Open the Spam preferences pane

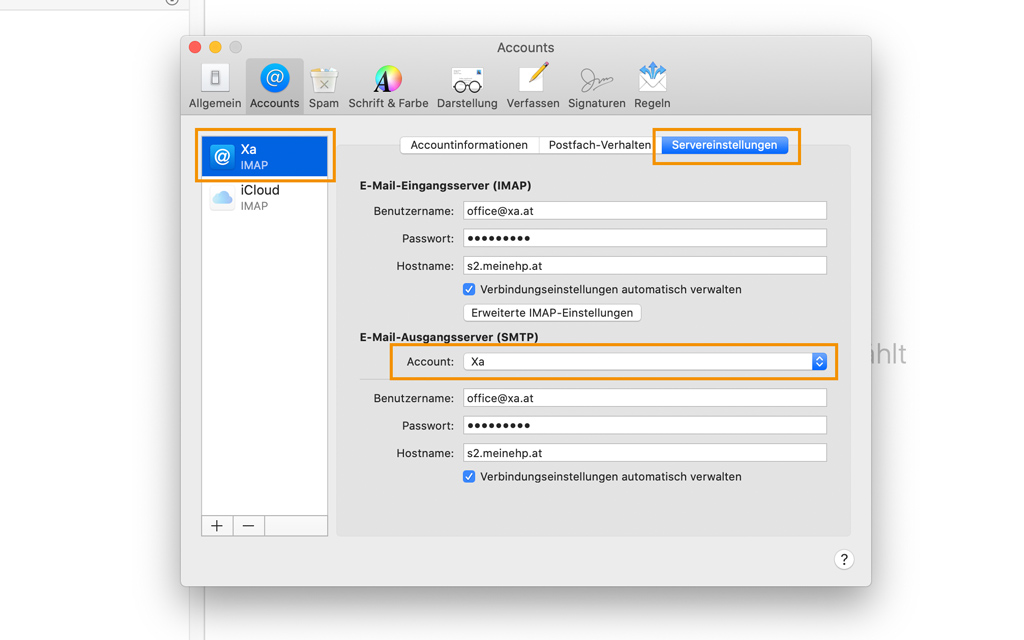click(324, 86)
